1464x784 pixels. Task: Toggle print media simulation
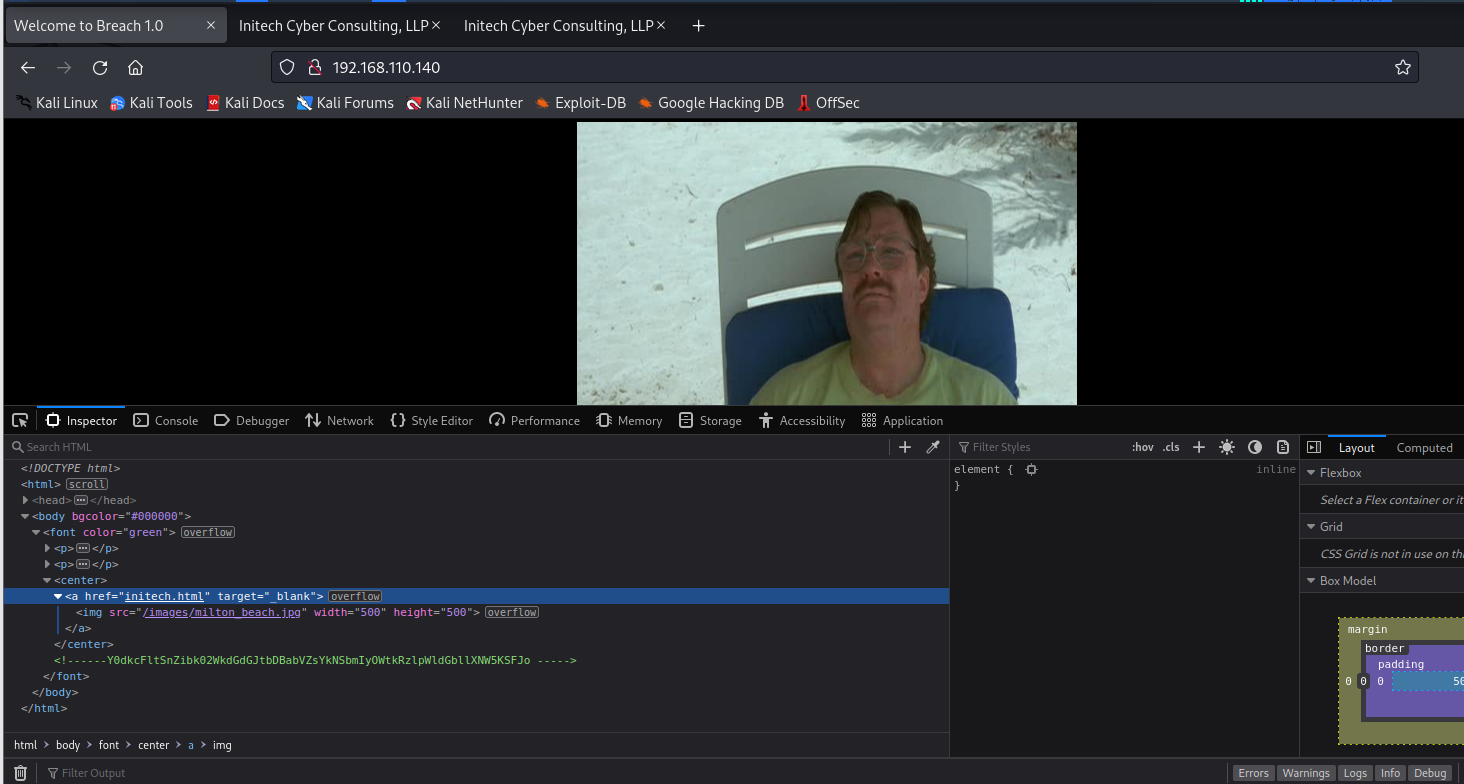[x=1283, y=447]
